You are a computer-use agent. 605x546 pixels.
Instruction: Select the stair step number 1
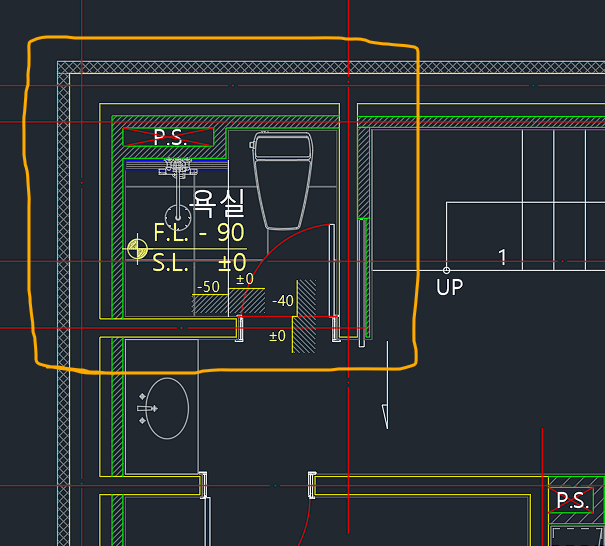pos(503,258)
